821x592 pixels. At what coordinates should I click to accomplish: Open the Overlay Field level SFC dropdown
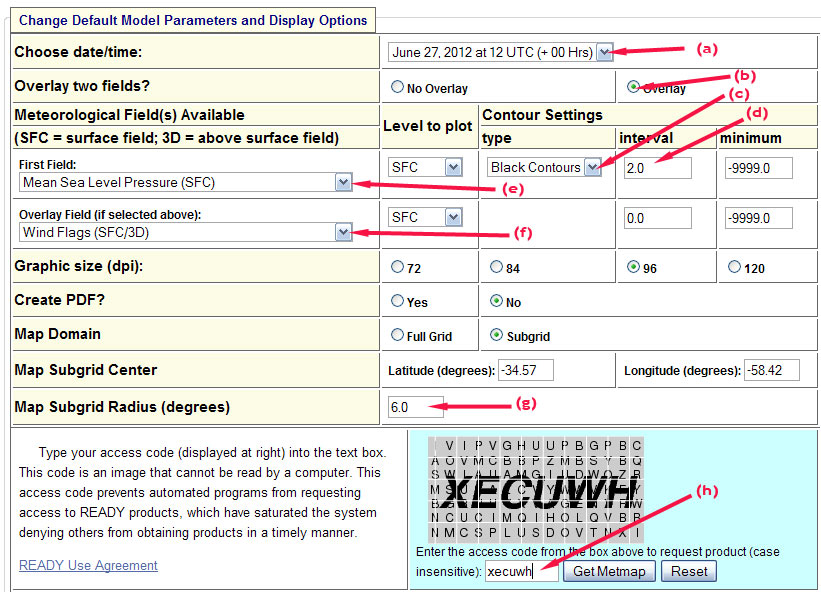coord(425,217)
